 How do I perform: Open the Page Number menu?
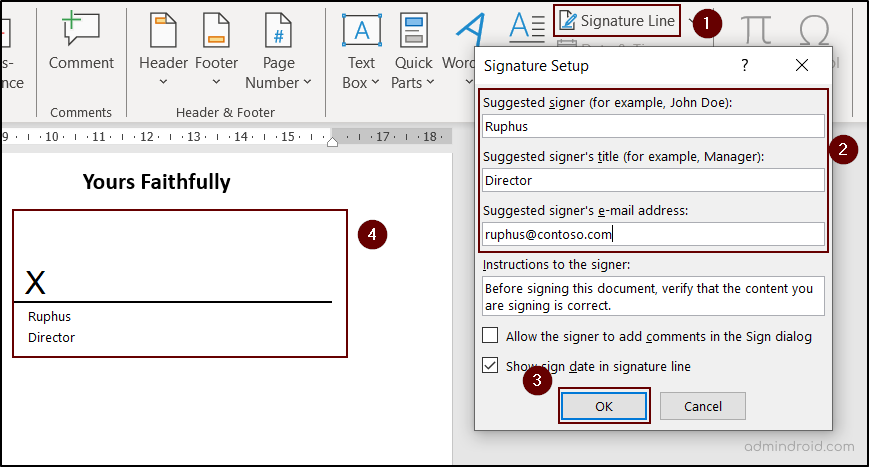(278, 51)
